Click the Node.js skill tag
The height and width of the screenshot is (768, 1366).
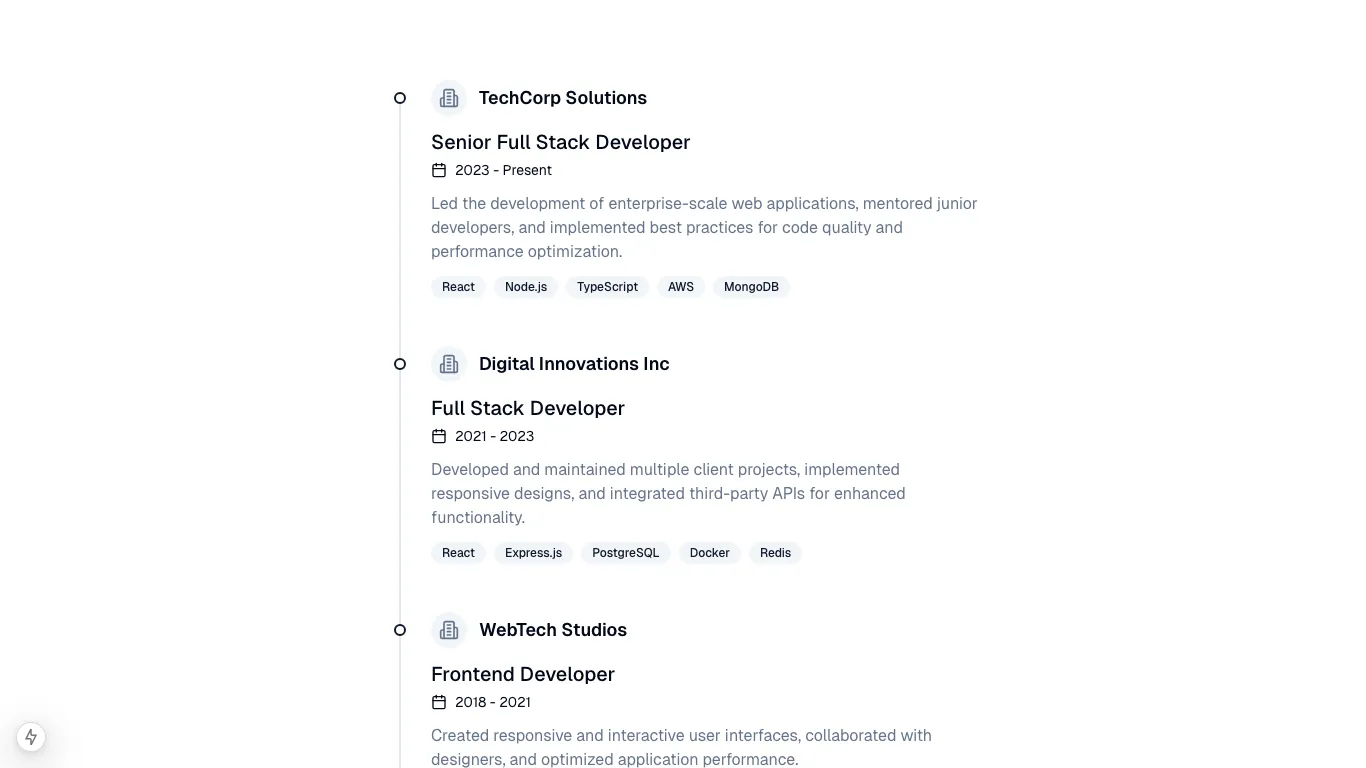click(526, 287)
